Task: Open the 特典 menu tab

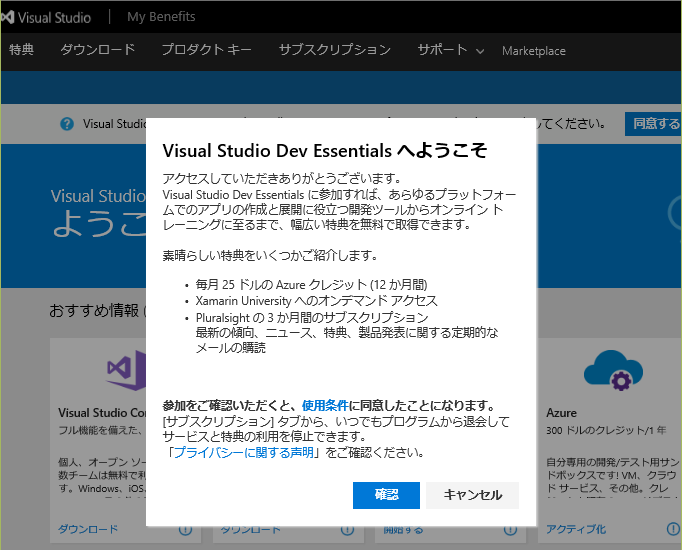Action: coord(21,50)
